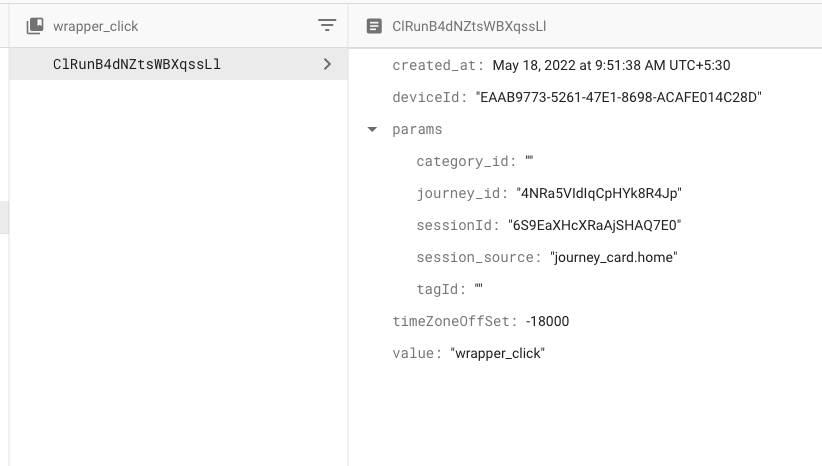Select the deviceId field name
The width and height of the screenshot is (822, 466).
coord(429,97)
